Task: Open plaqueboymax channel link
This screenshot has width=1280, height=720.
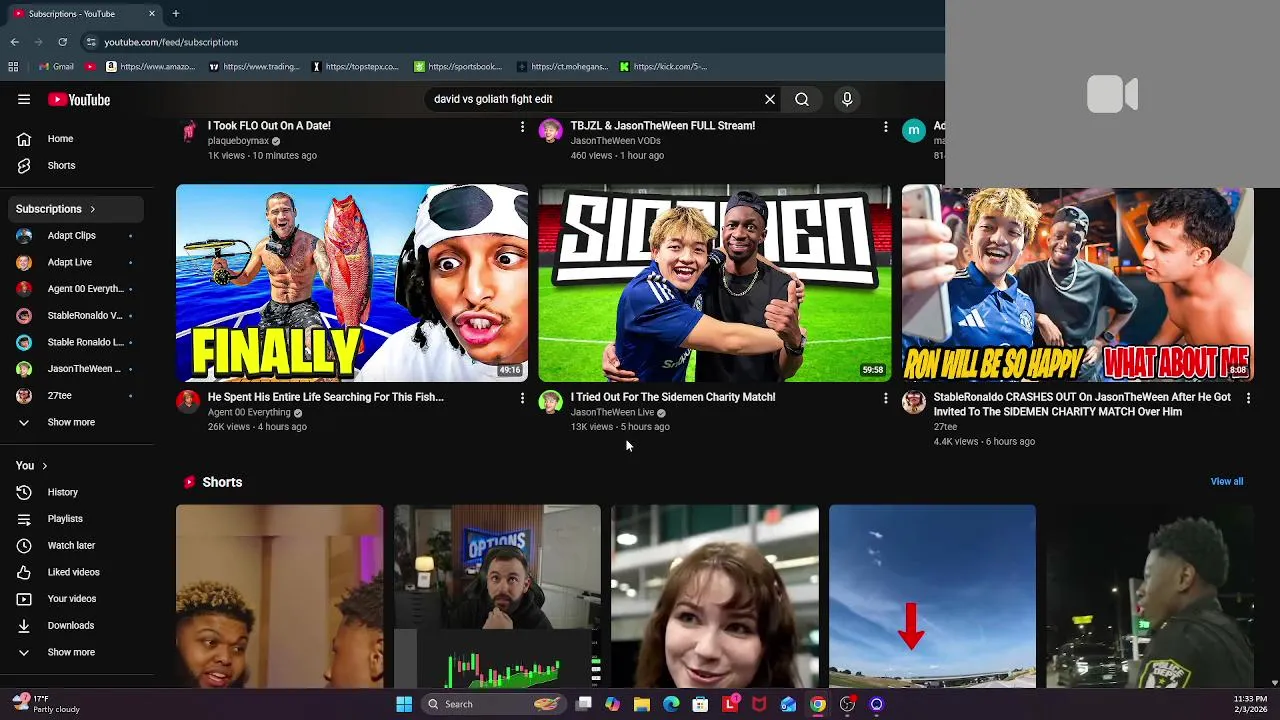Action: [x=238, y=141]
